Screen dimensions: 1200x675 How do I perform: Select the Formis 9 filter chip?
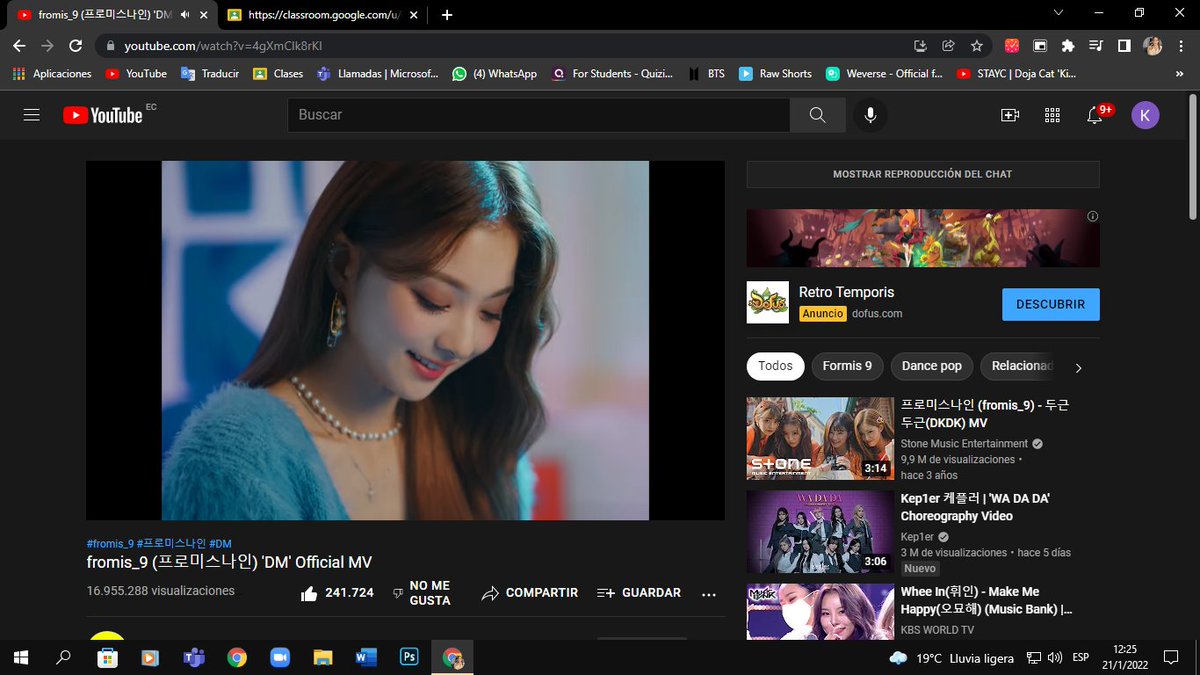tap(847, 366)
